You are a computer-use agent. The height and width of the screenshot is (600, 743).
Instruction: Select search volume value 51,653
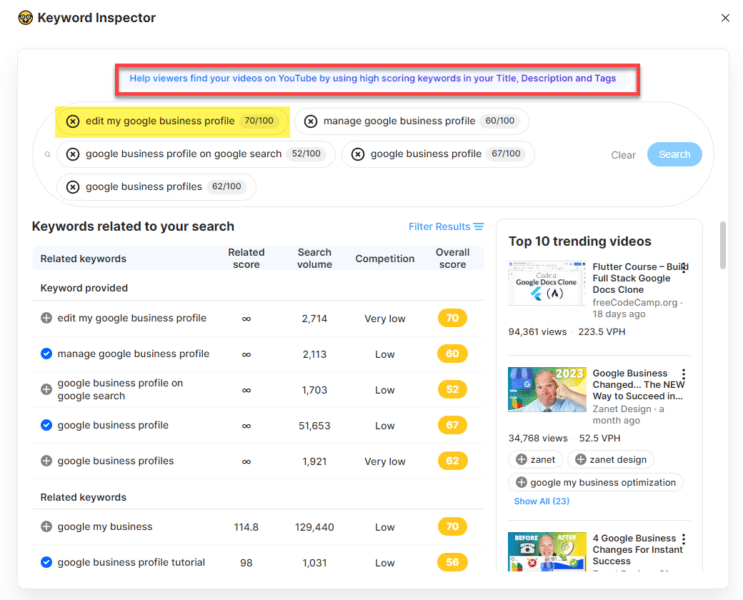(314, 426)
